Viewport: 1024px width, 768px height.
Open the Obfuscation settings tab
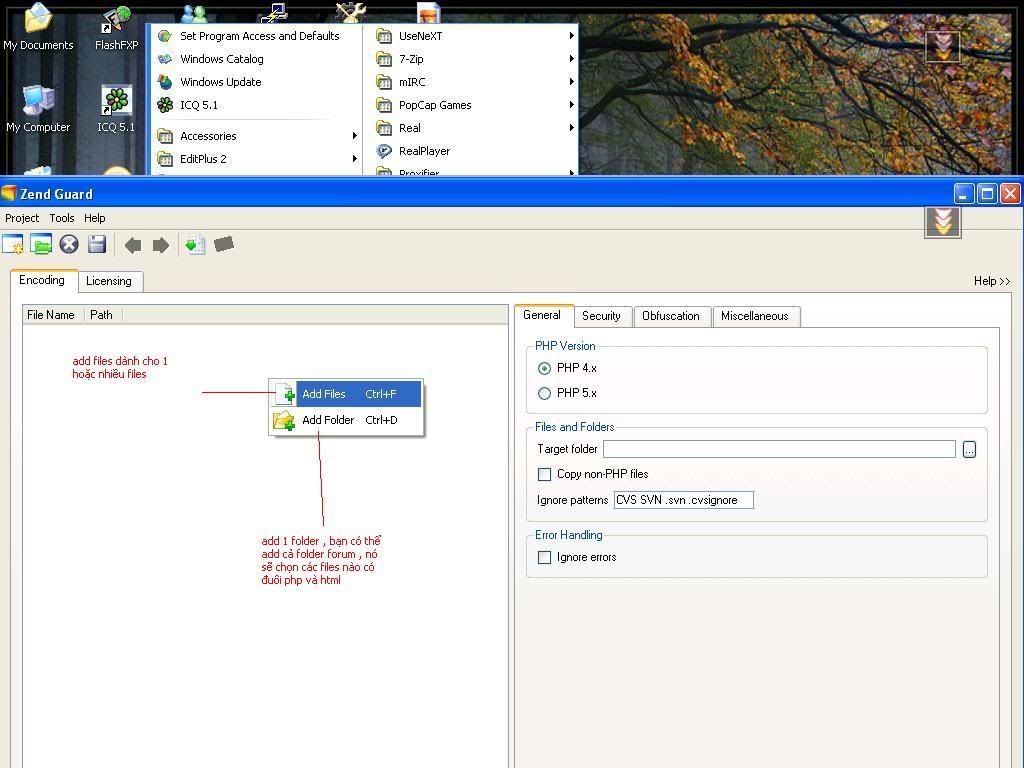pos(671,316)
